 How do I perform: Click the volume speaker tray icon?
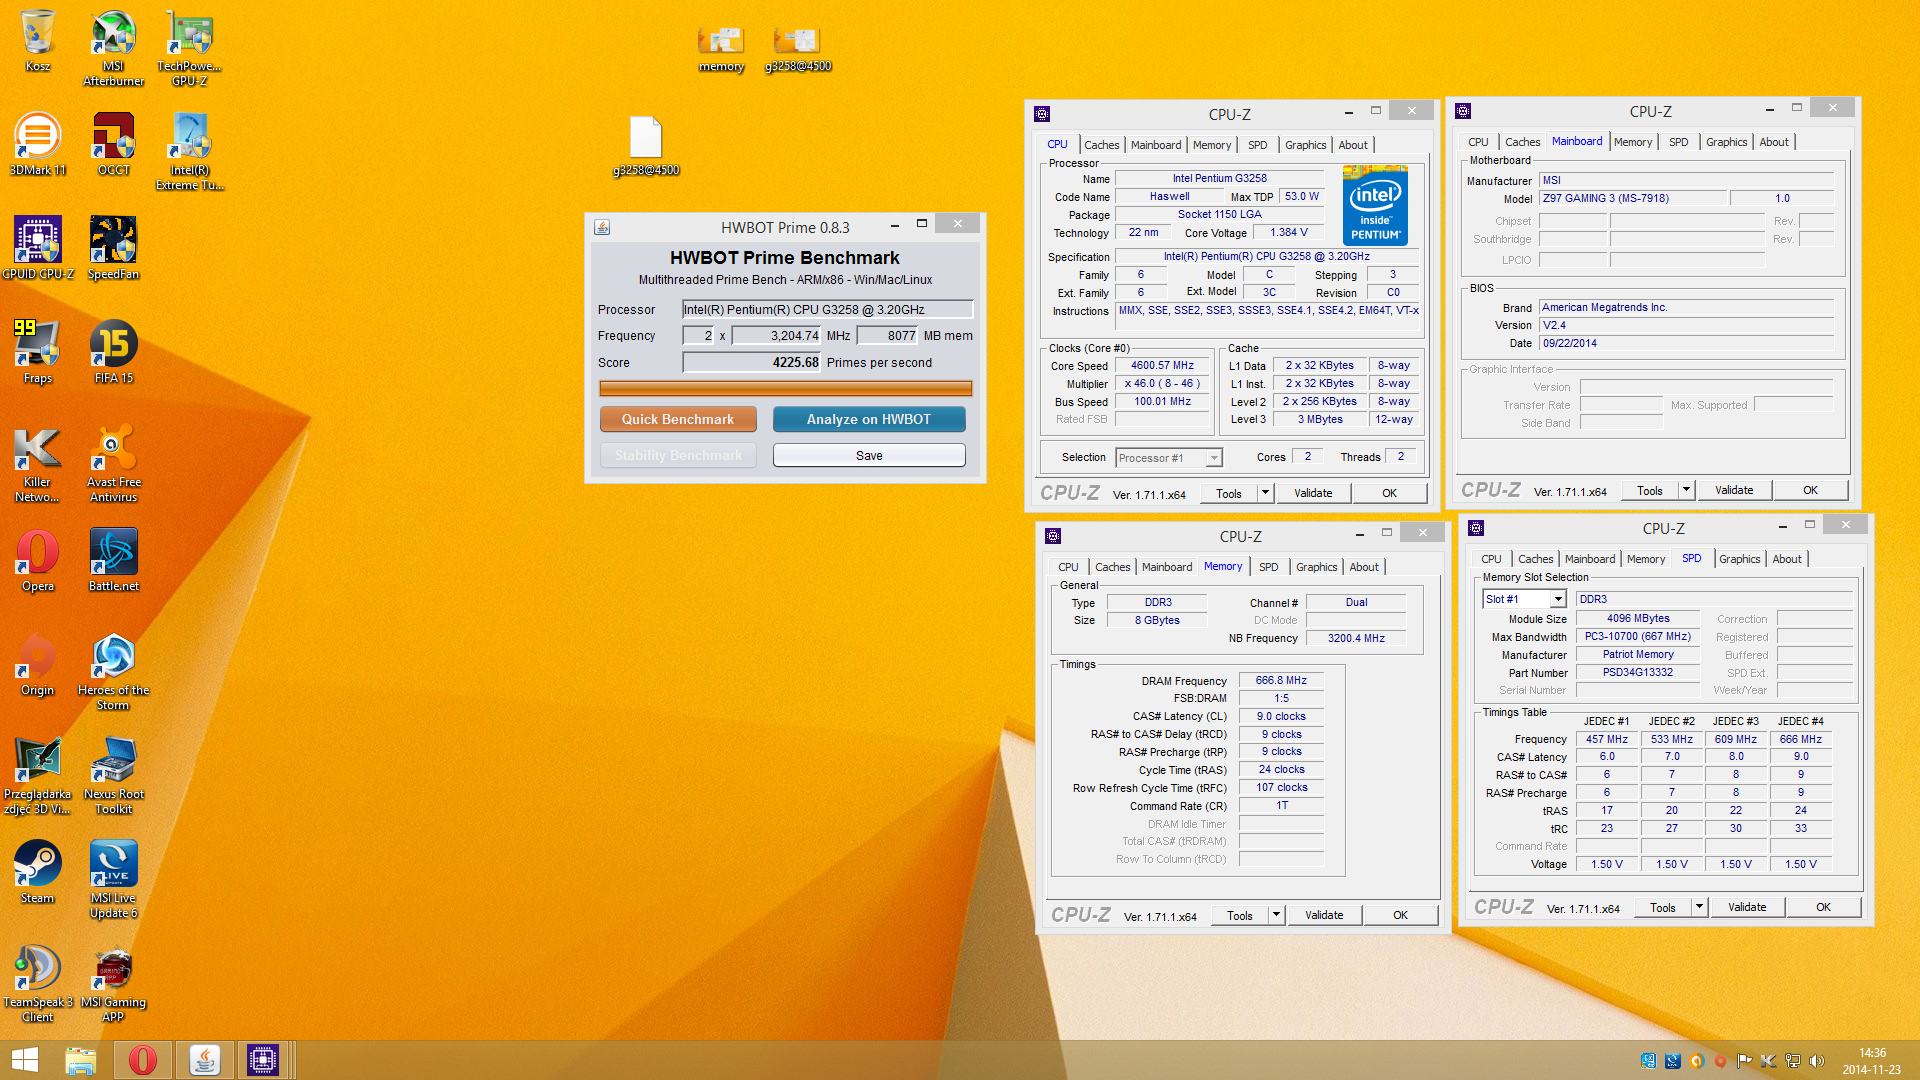(1817, 1061)
